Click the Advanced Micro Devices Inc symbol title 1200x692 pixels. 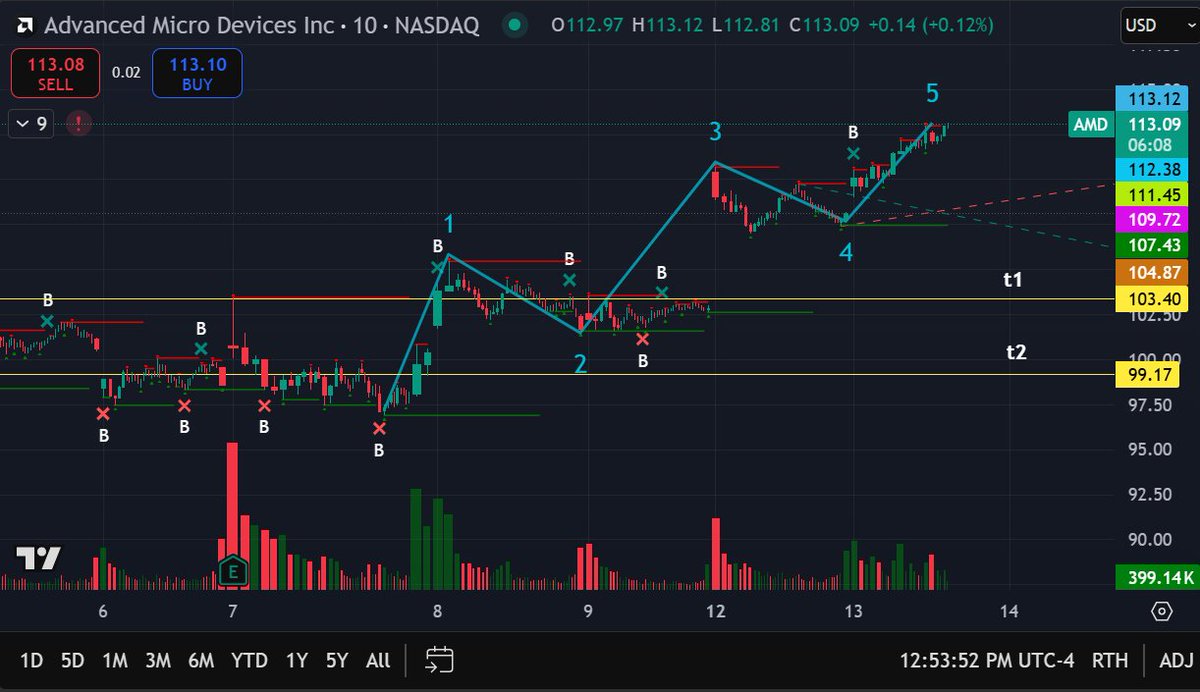click(x=189, y=25)
